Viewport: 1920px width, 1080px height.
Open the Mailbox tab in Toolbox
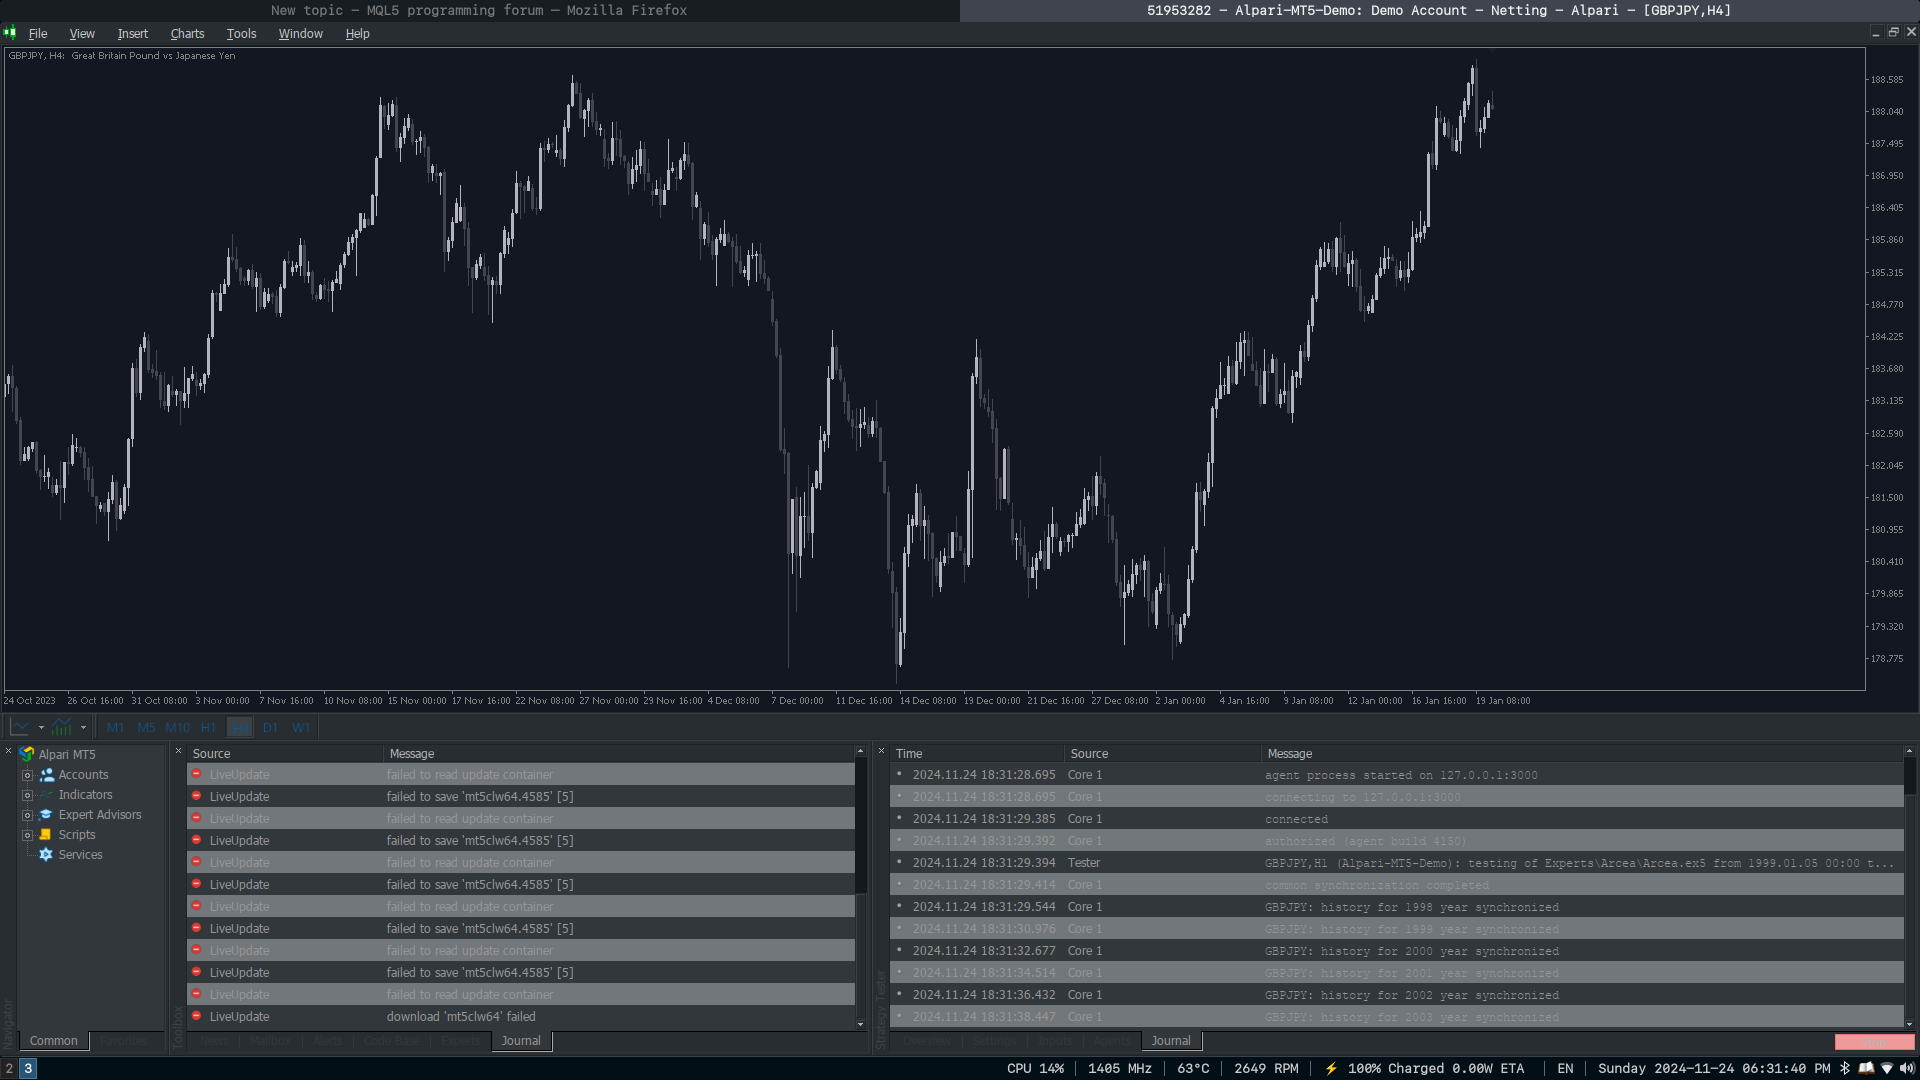(270, 1041)
